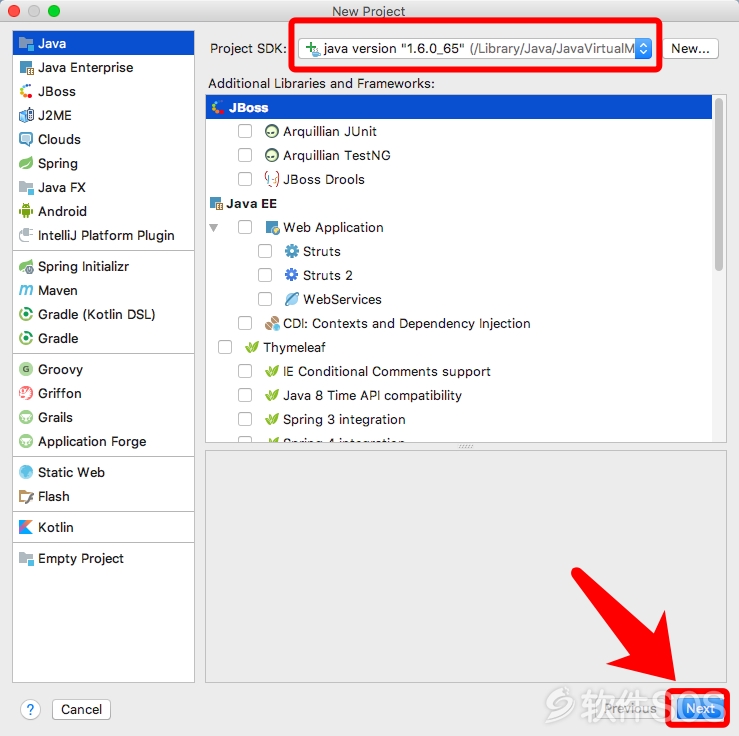Screen dimensions: 739x736
Task: Enable IE Conditional Comments support checkbox
Action: (245, 371)
